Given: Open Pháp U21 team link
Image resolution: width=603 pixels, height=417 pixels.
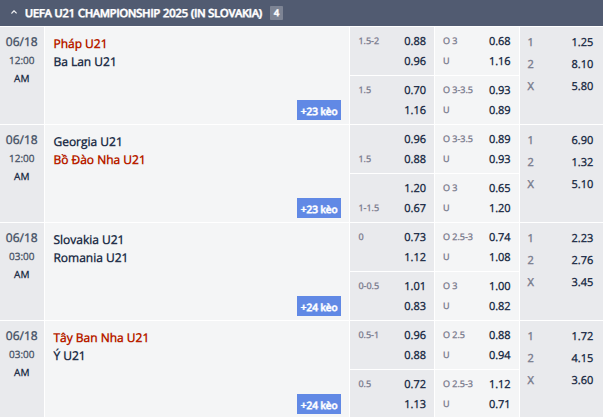Looking at the screenshot, I should coord(80,42).
